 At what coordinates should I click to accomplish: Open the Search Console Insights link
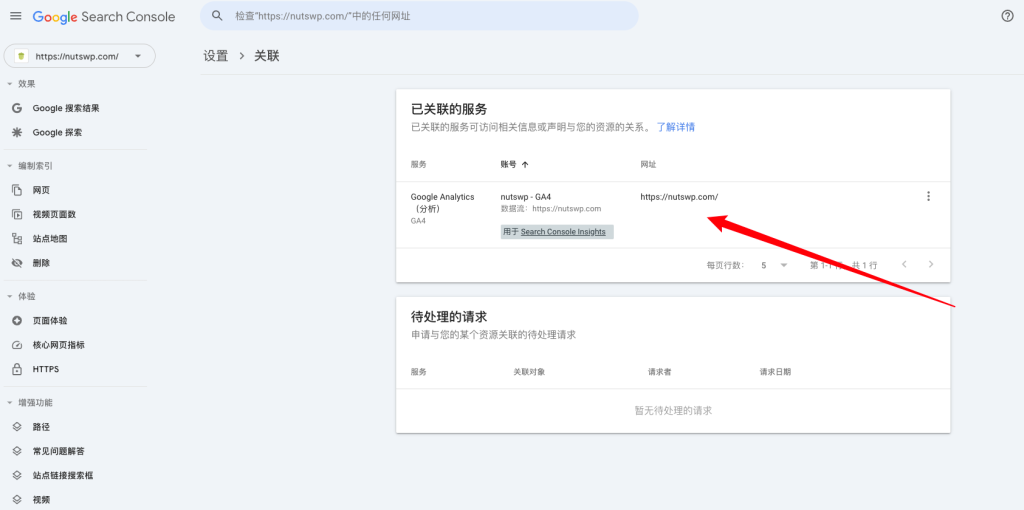563,232
